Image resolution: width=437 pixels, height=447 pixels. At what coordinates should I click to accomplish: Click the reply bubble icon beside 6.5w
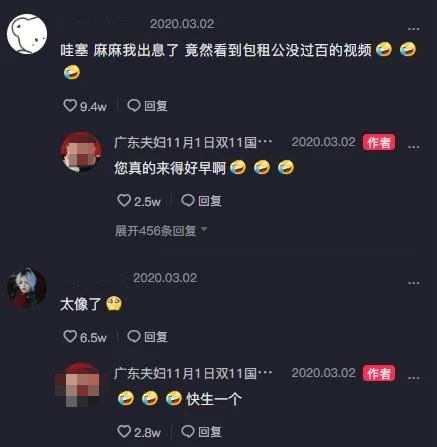[134, 337]
